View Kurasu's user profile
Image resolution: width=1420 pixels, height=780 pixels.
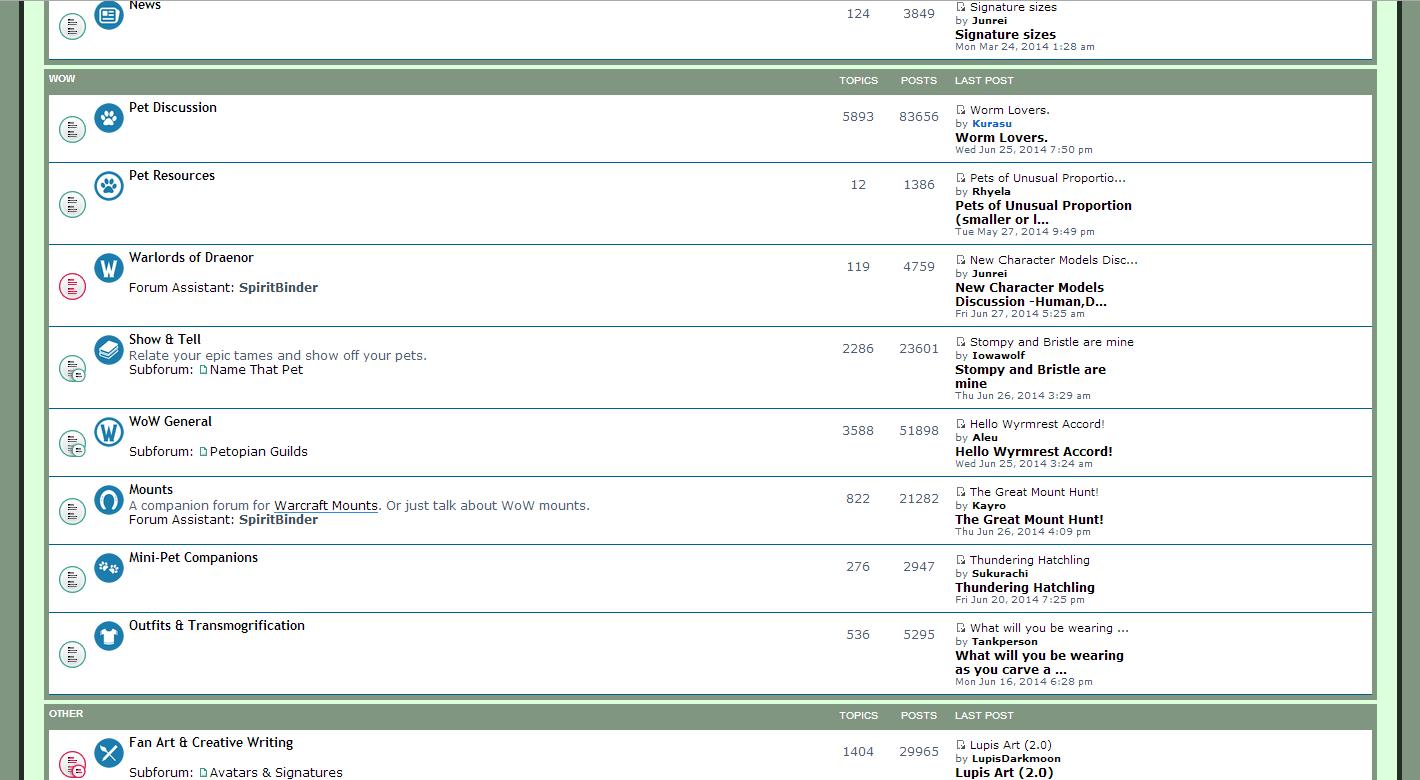(991, 124)
